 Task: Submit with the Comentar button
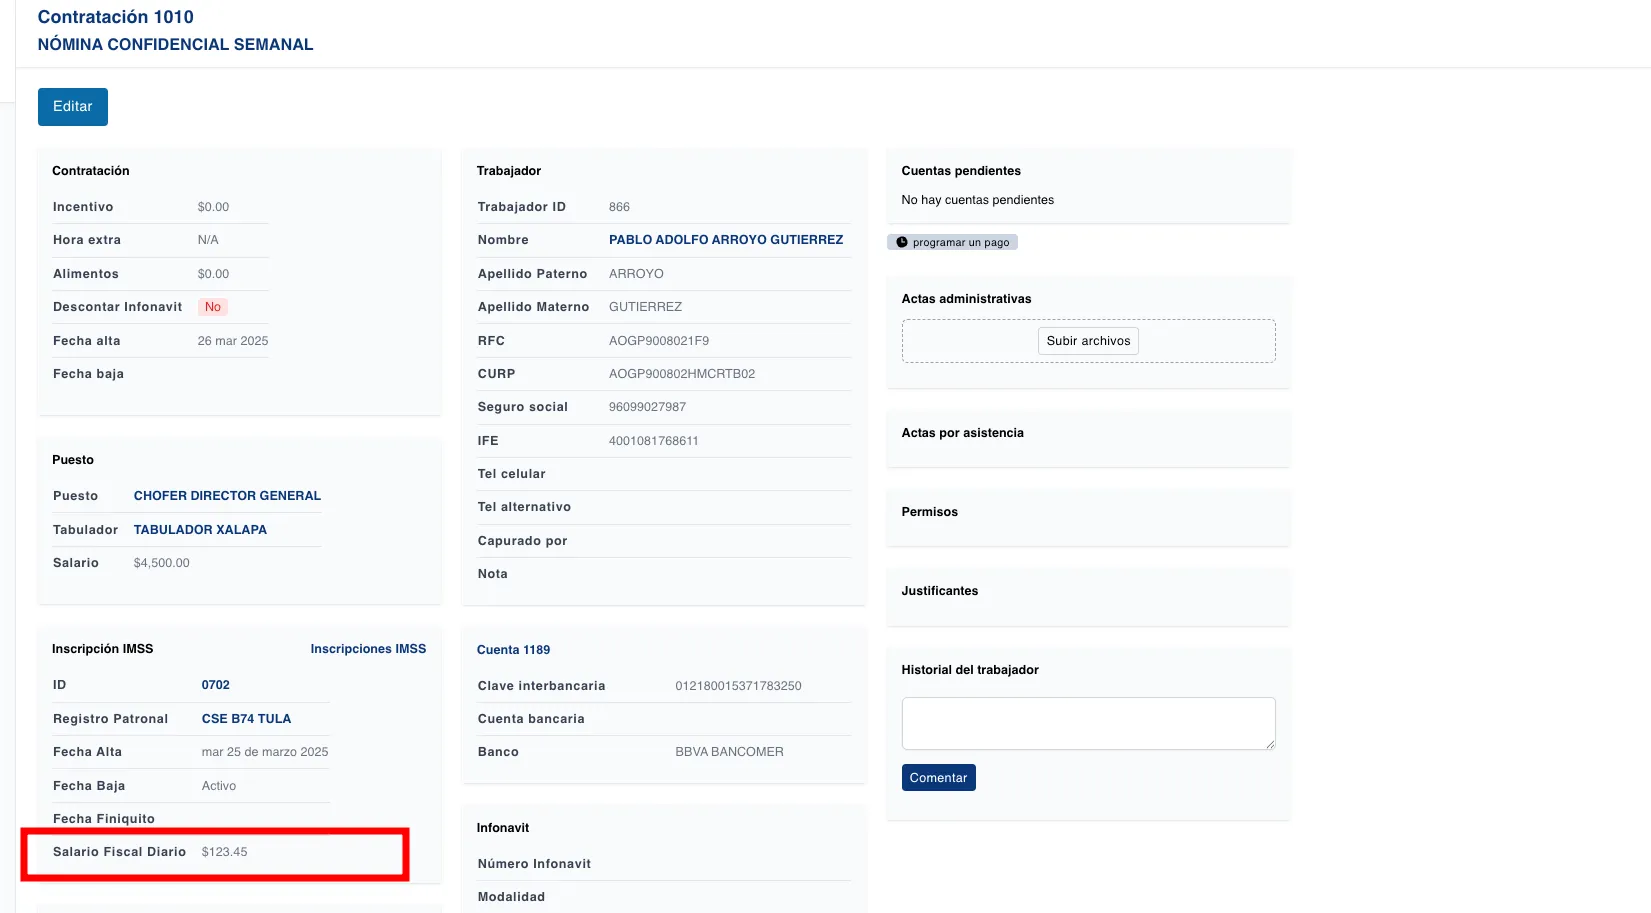coord(938,778)
